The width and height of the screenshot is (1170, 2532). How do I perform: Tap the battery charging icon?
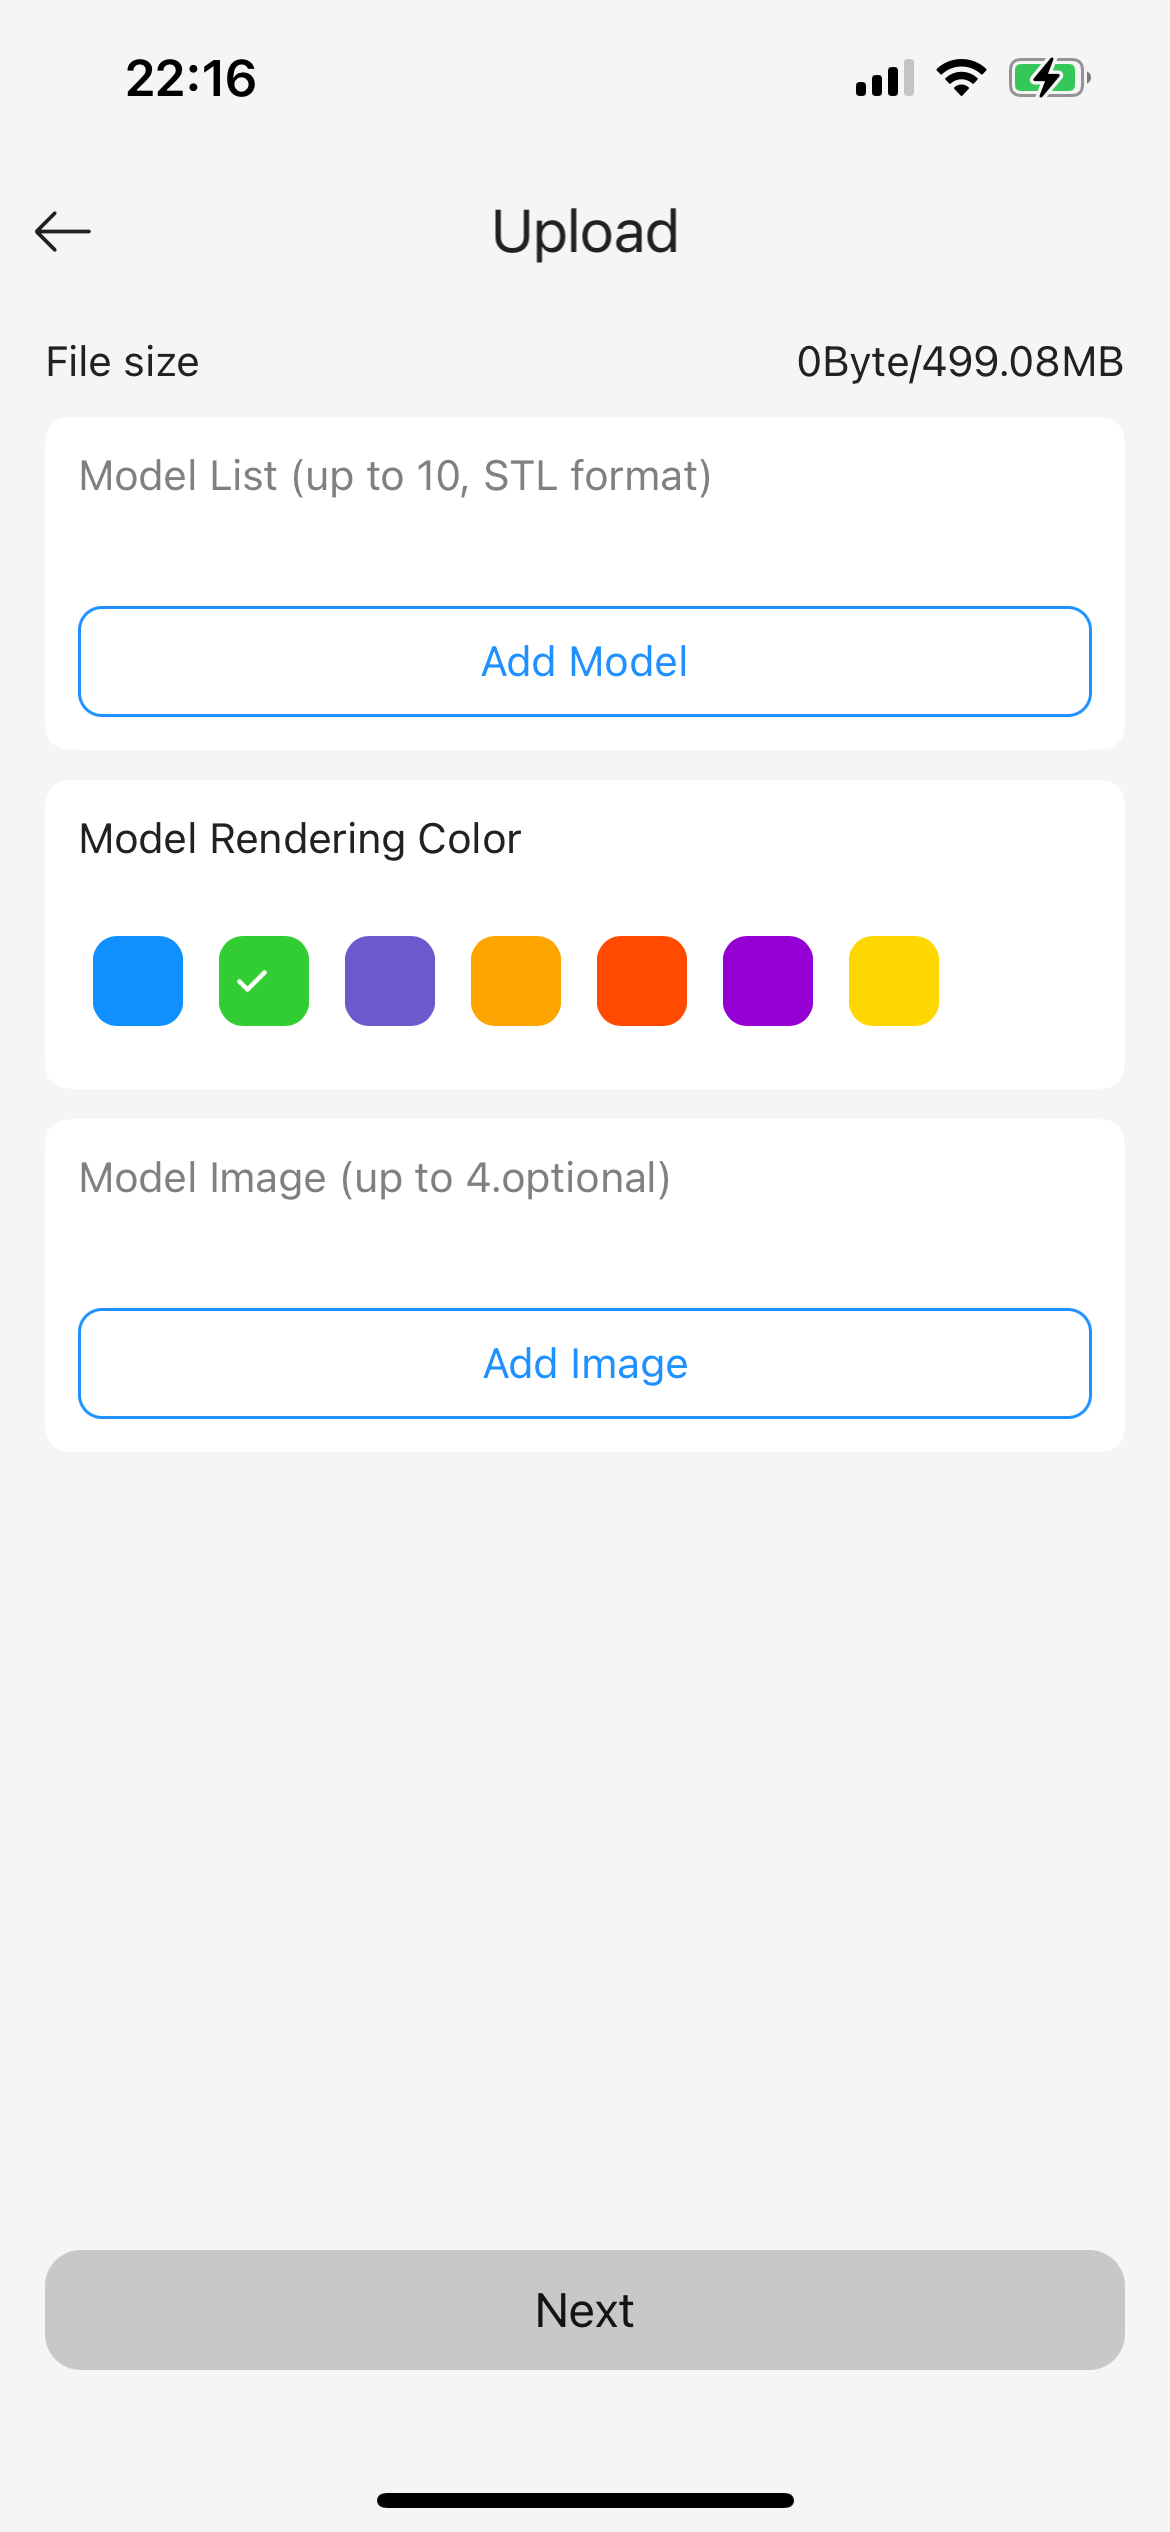[x=1048, y=78]
